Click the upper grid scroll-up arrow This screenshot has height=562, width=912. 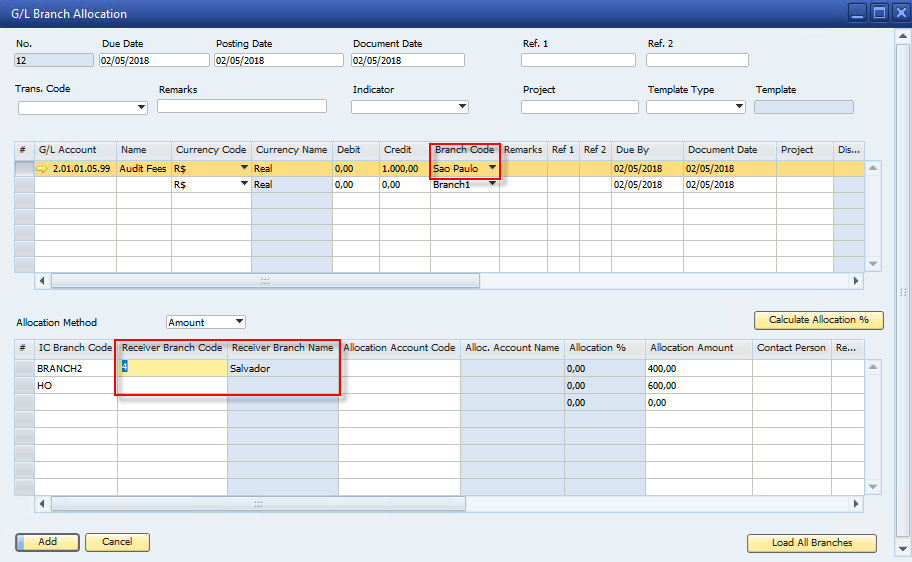[873, 168]
